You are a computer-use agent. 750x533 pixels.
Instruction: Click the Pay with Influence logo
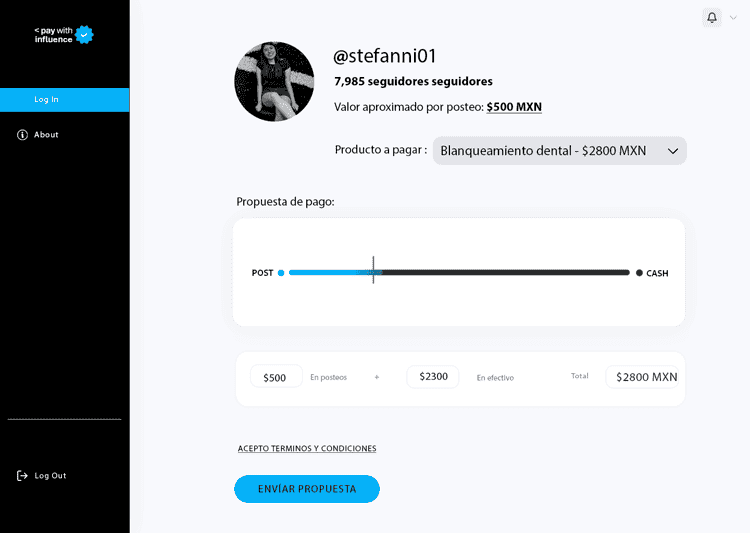point(64,35)
